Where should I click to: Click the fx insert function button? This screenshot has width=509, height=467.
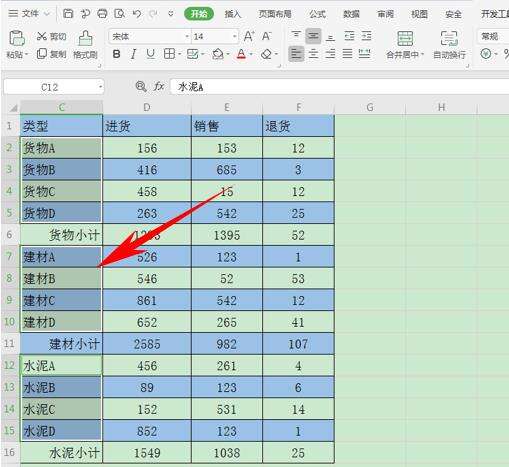point(159,87)
